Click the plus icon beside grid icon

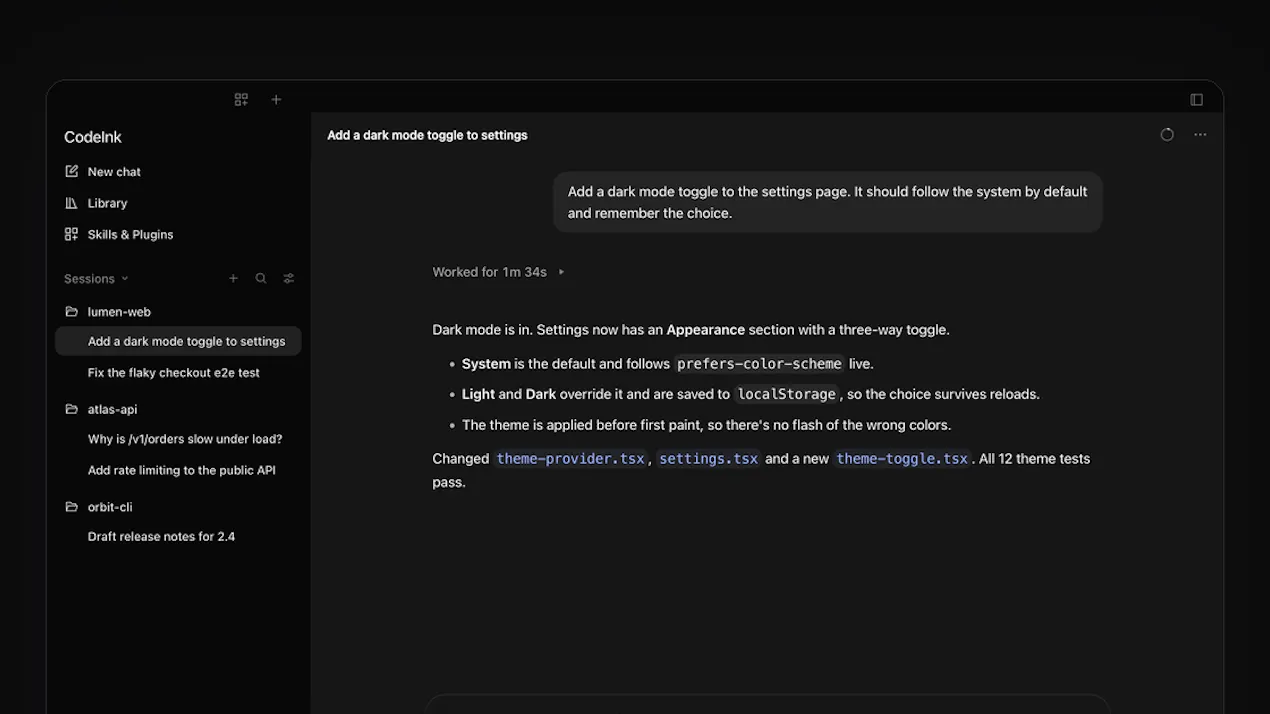pyautogui.click(x=276, y=99)
